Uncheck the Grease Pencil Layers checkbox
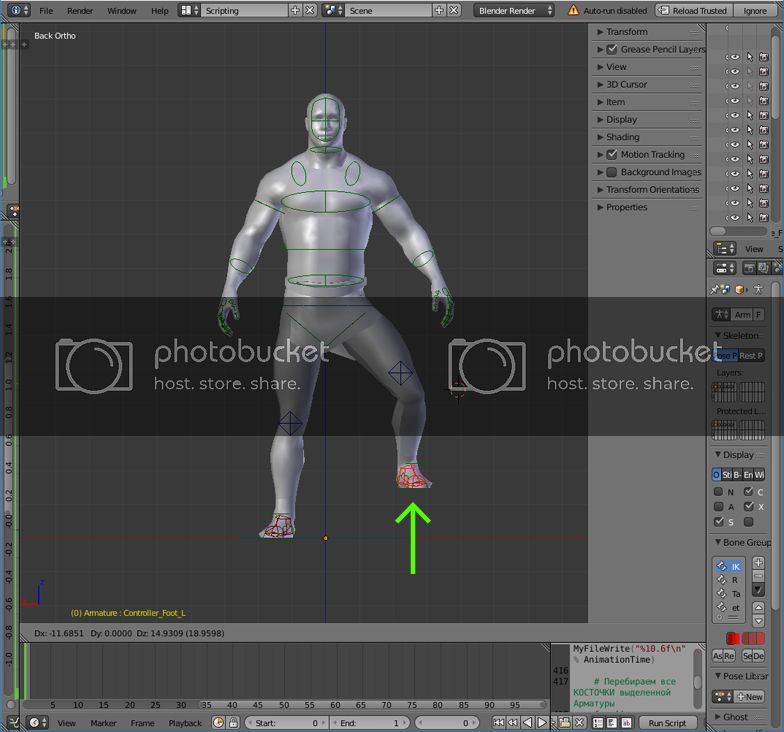The image size is (784, 732). point(612,49)
